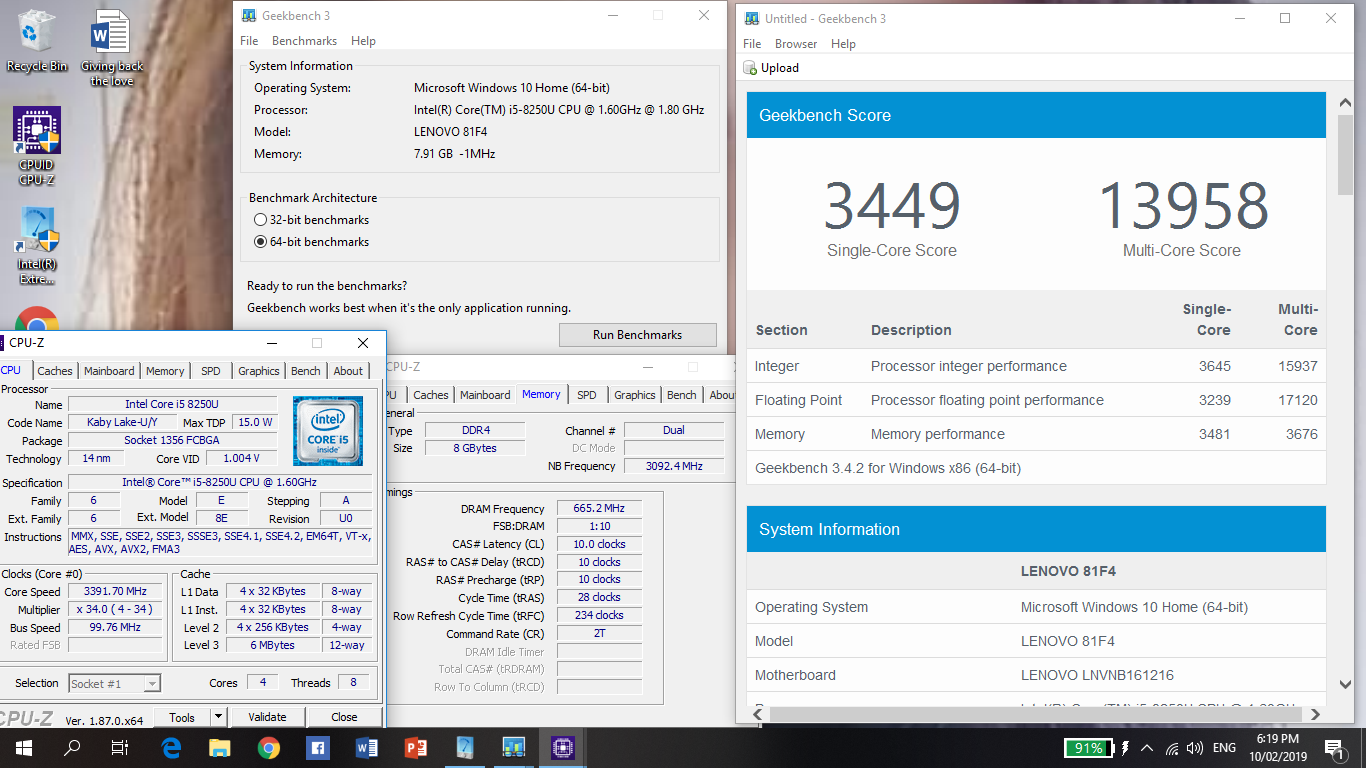Switch to the Caches tab in the front CPU-Z window
This screenshot has height=768, width=1366.
tap(55, 371)
